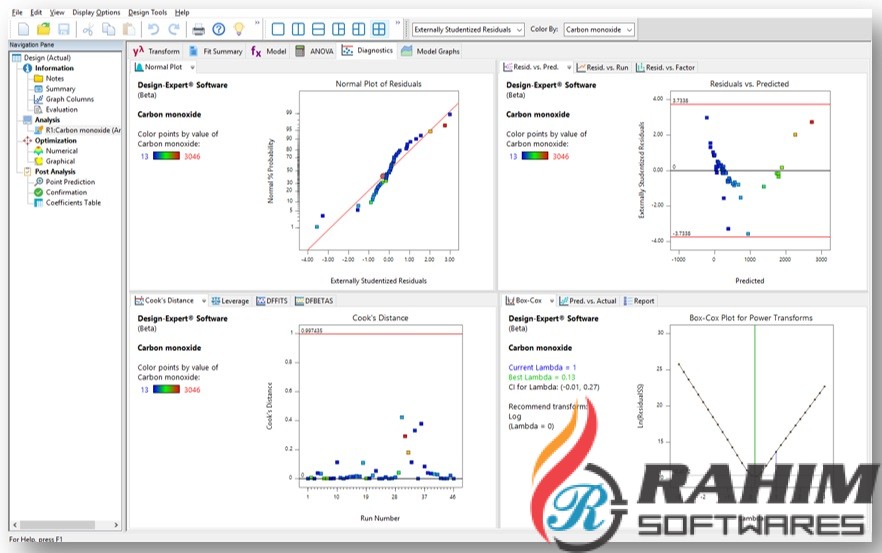This screenshot has width=882, height=553.
Task: Click the Undo arrow icon
Action: tap(153, 29)
